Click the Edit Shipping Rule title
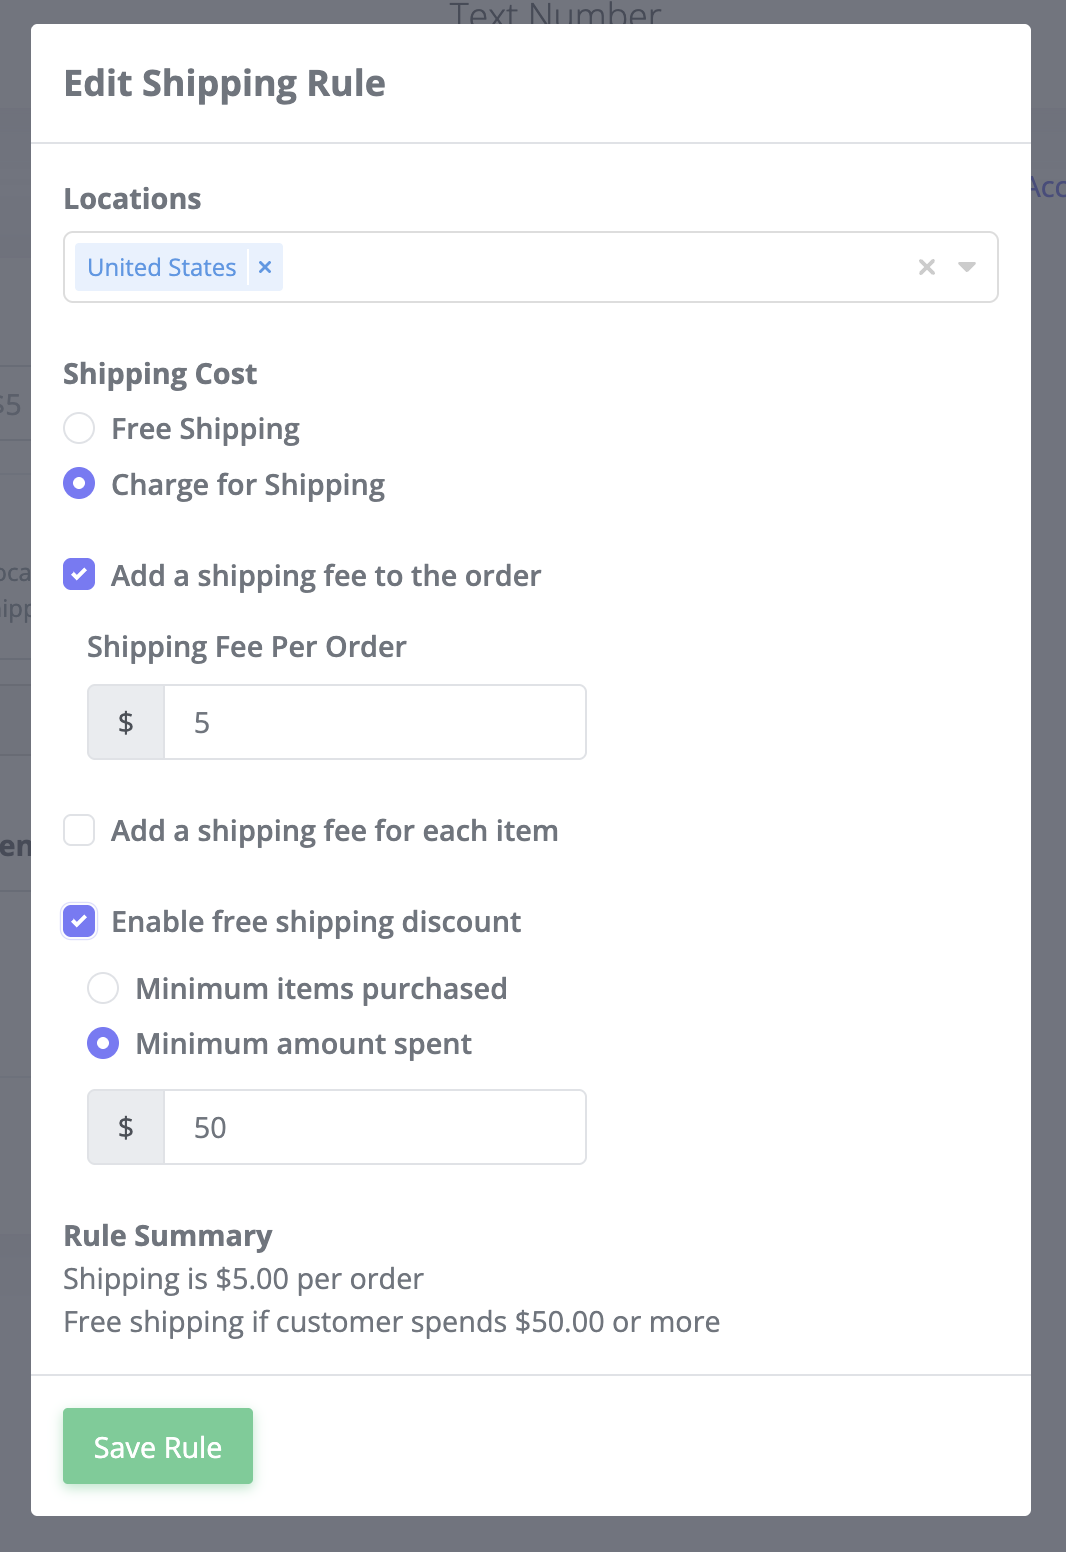 click(x=225, y=83)
